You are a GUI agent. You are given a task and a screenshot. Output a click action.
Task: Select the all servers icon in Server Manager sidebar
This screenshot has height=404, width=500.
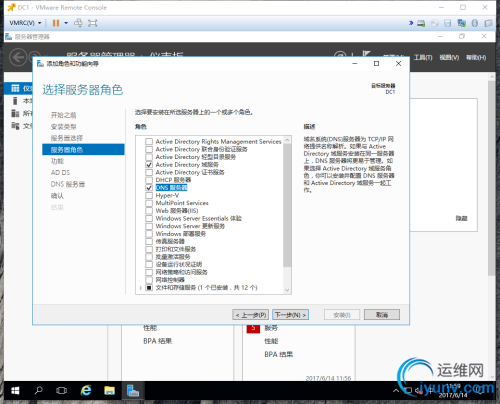(x=15, y=113)
